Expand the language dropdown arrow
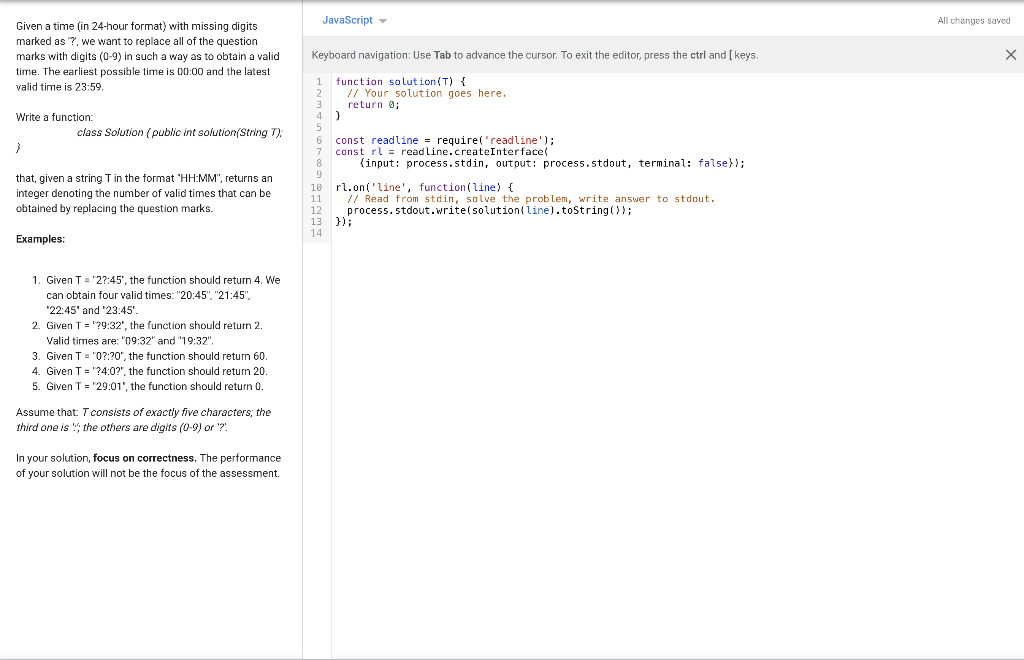1024x660 pixels. click(383, 20)
